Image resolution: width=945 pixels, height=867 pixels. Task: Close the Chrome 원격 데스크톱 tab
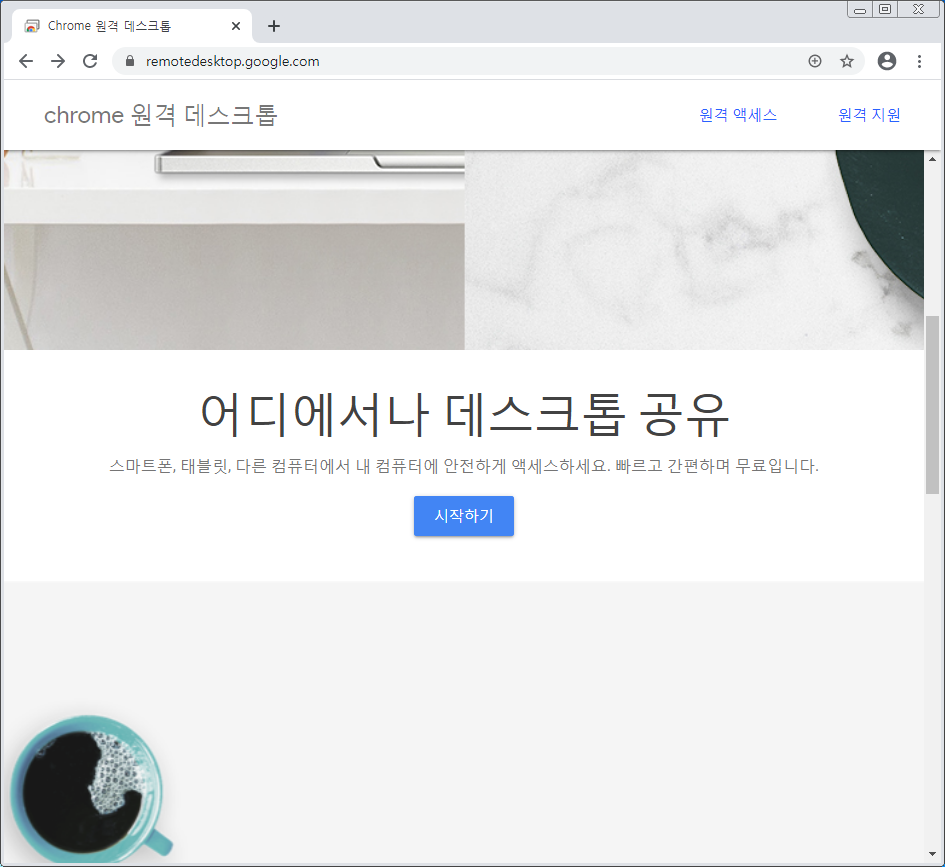coord(236,26)
